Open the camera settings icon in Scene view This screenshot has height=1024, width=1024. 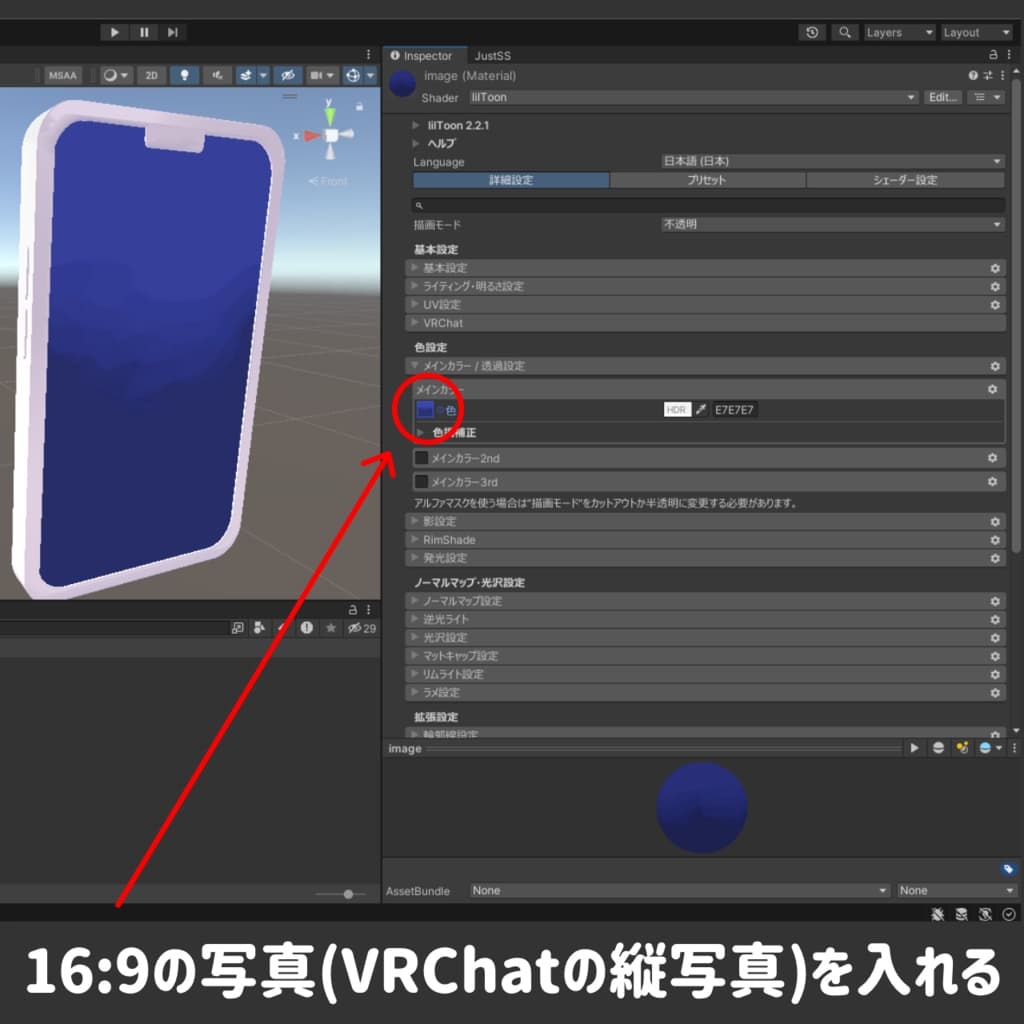pos(318,74)
